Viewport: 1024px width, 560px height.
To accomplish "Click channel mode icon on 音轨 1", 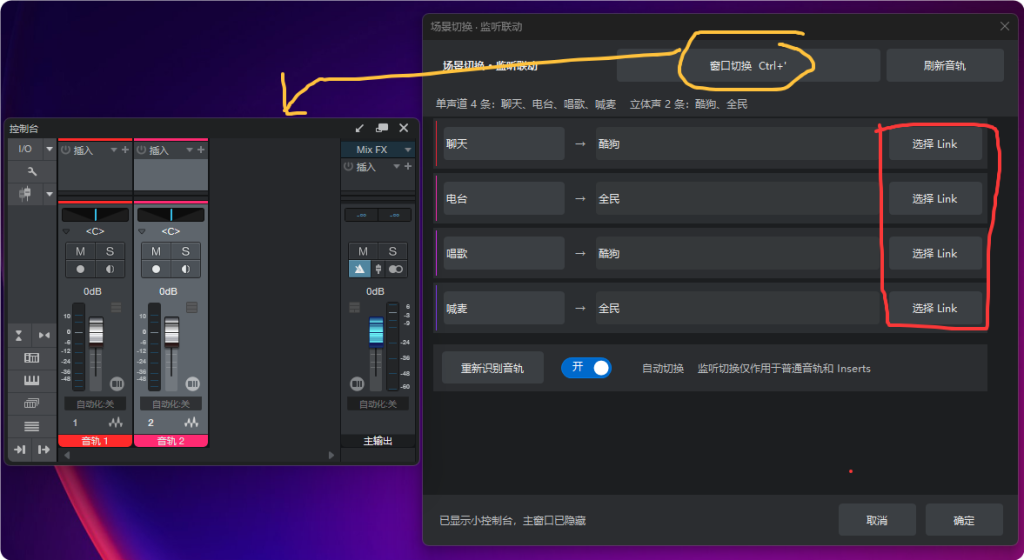I will (x=117, y=383).
